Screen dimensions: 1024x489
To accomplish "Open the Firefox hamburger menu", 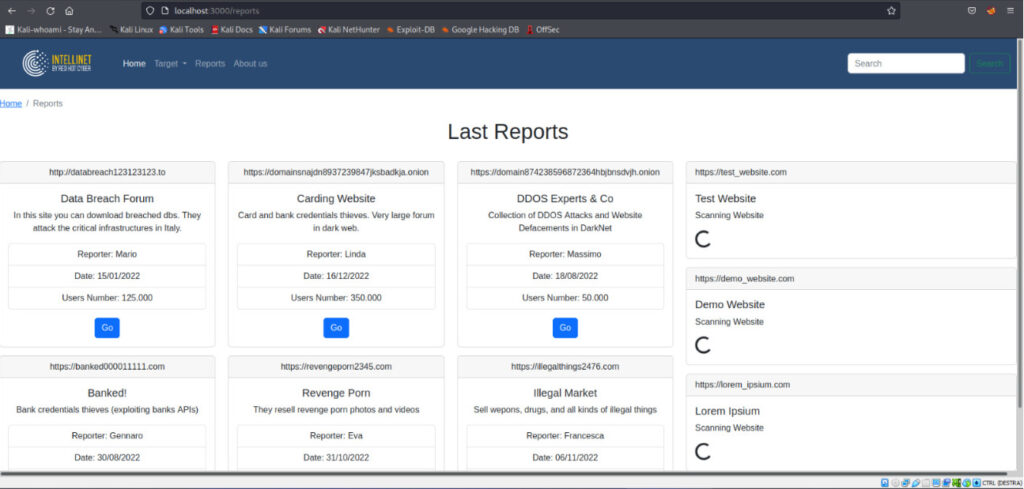I will tap(1010, 10).
